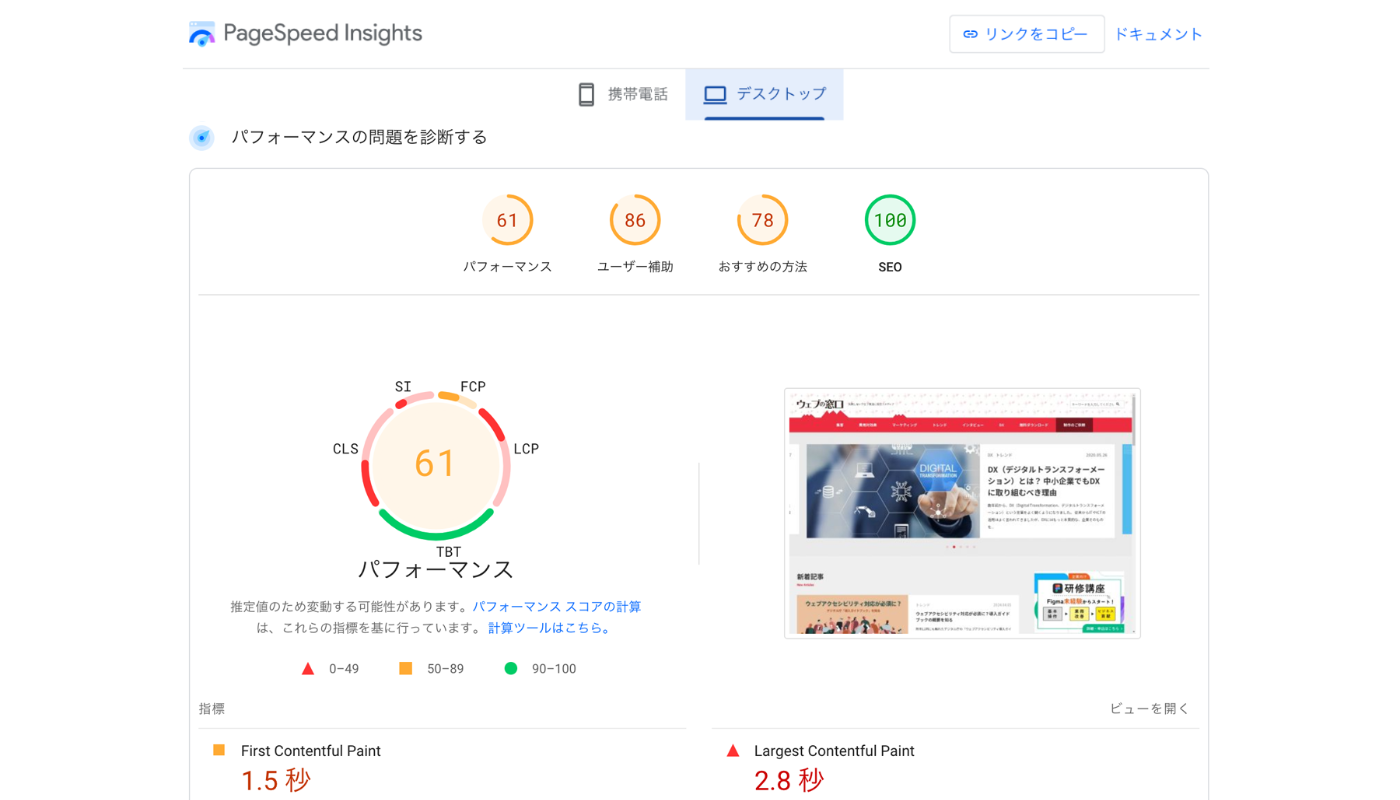The width and height of the screenshot is (1400, 800).
Task: Jump to ユーザー補助 score gauge 86
Action: tap(635, 221)
